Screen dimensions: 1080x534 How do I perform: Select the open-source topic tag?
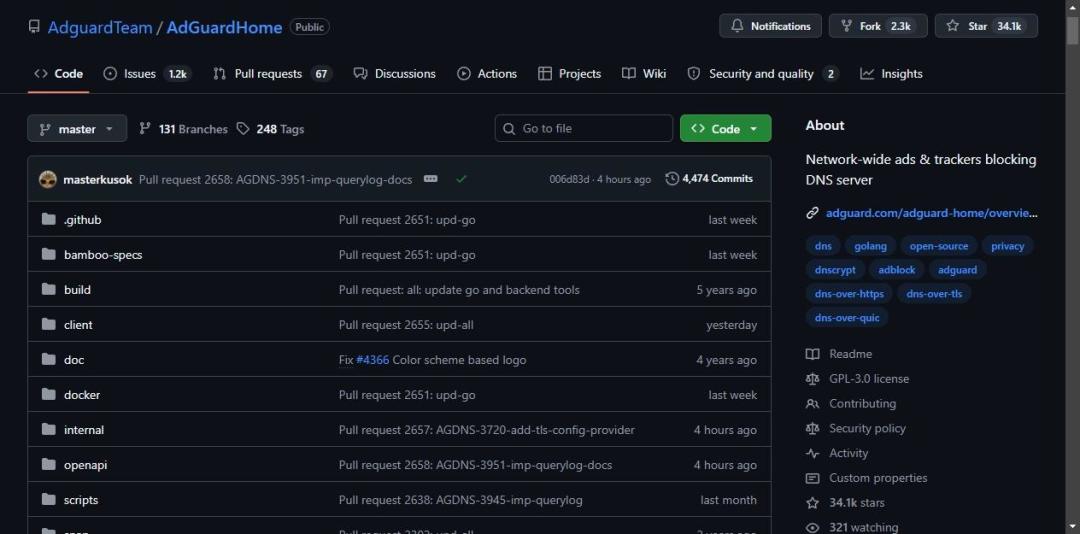coord(939,246)
